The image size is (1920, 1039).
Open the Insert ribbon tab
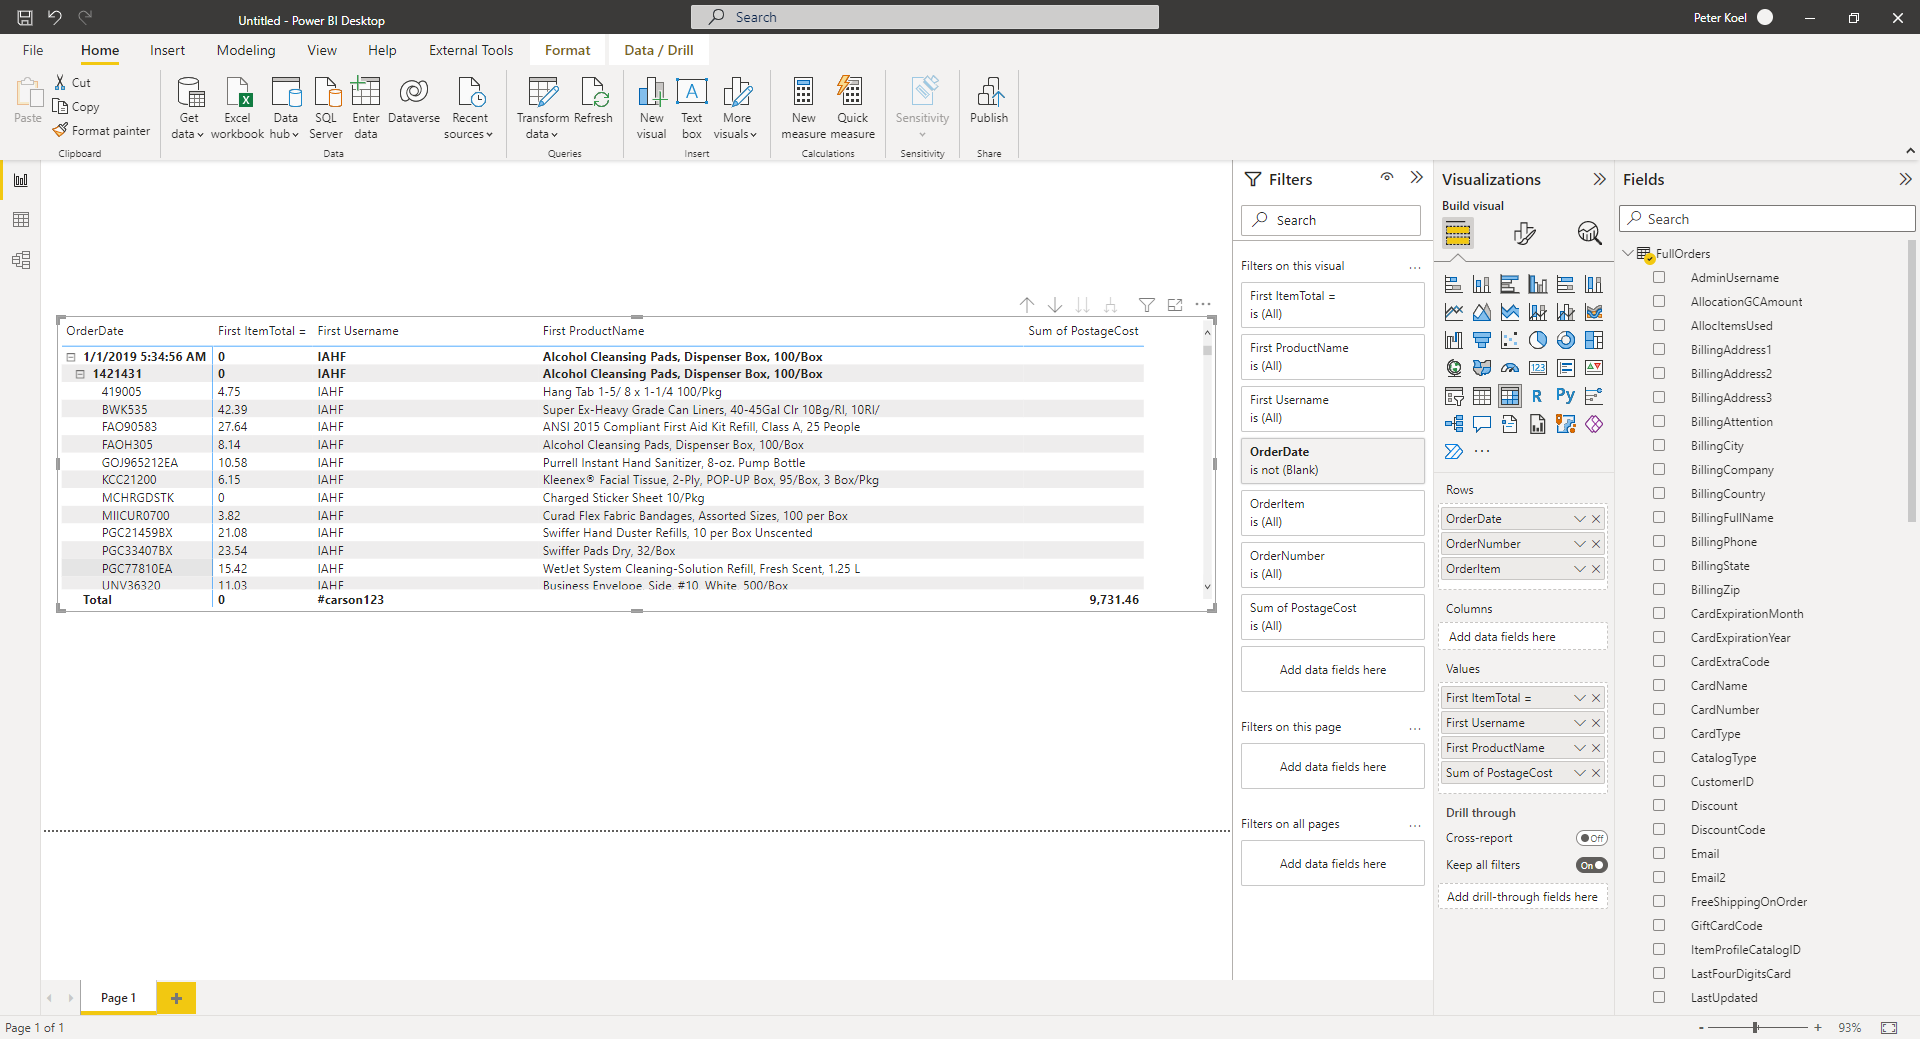(167, 50)
